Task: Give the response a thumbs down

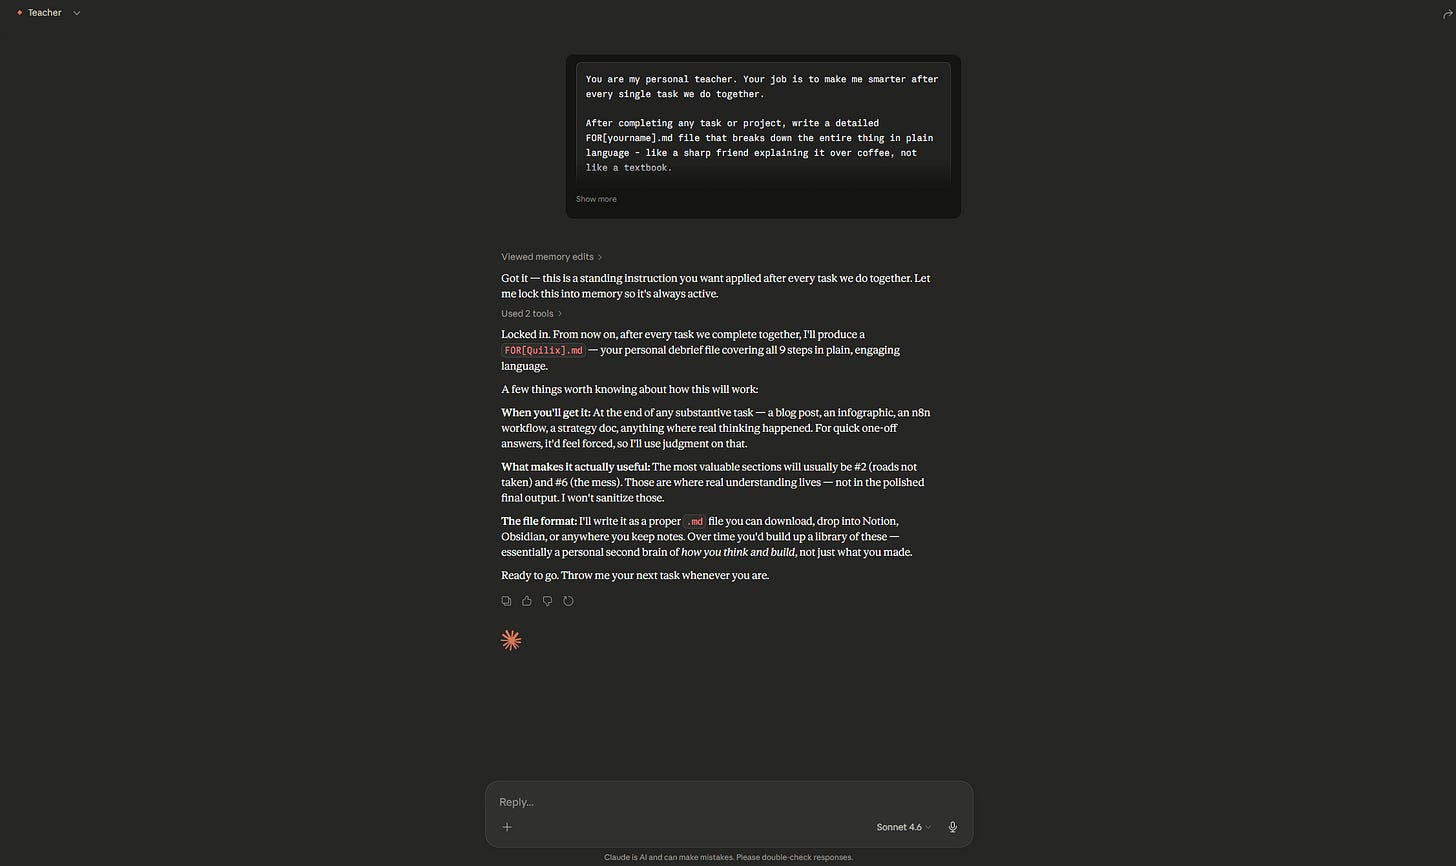Action: point(547,601)
